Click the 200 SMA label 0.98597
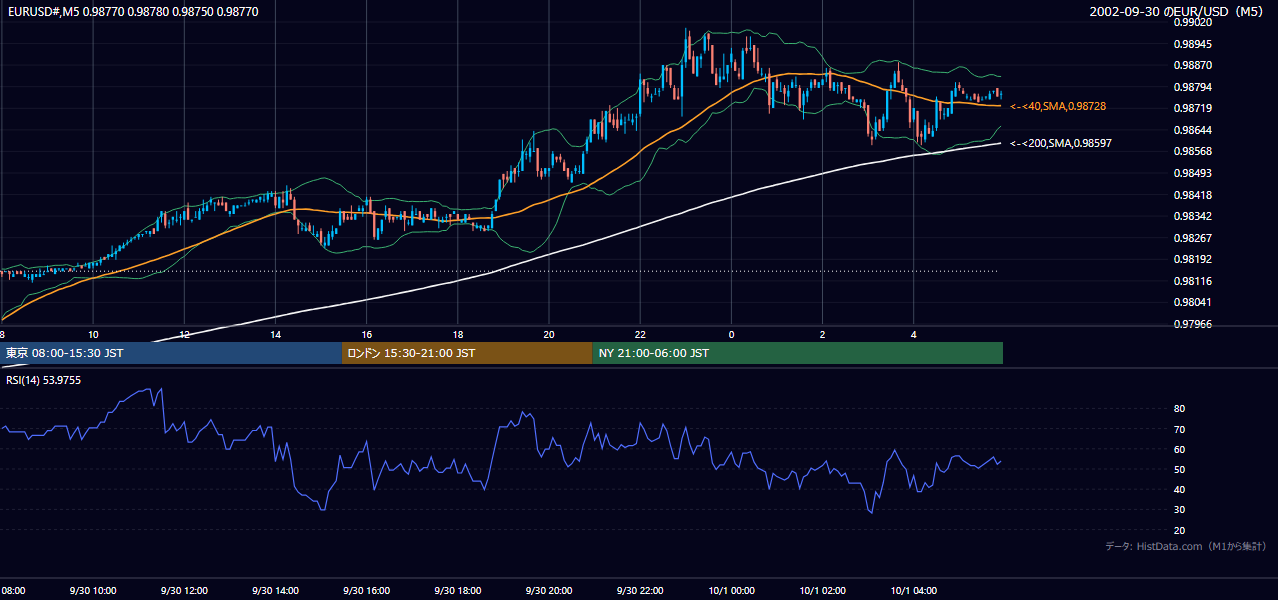The height and width of the screenshot is (600, 1278). [1062, 144]
